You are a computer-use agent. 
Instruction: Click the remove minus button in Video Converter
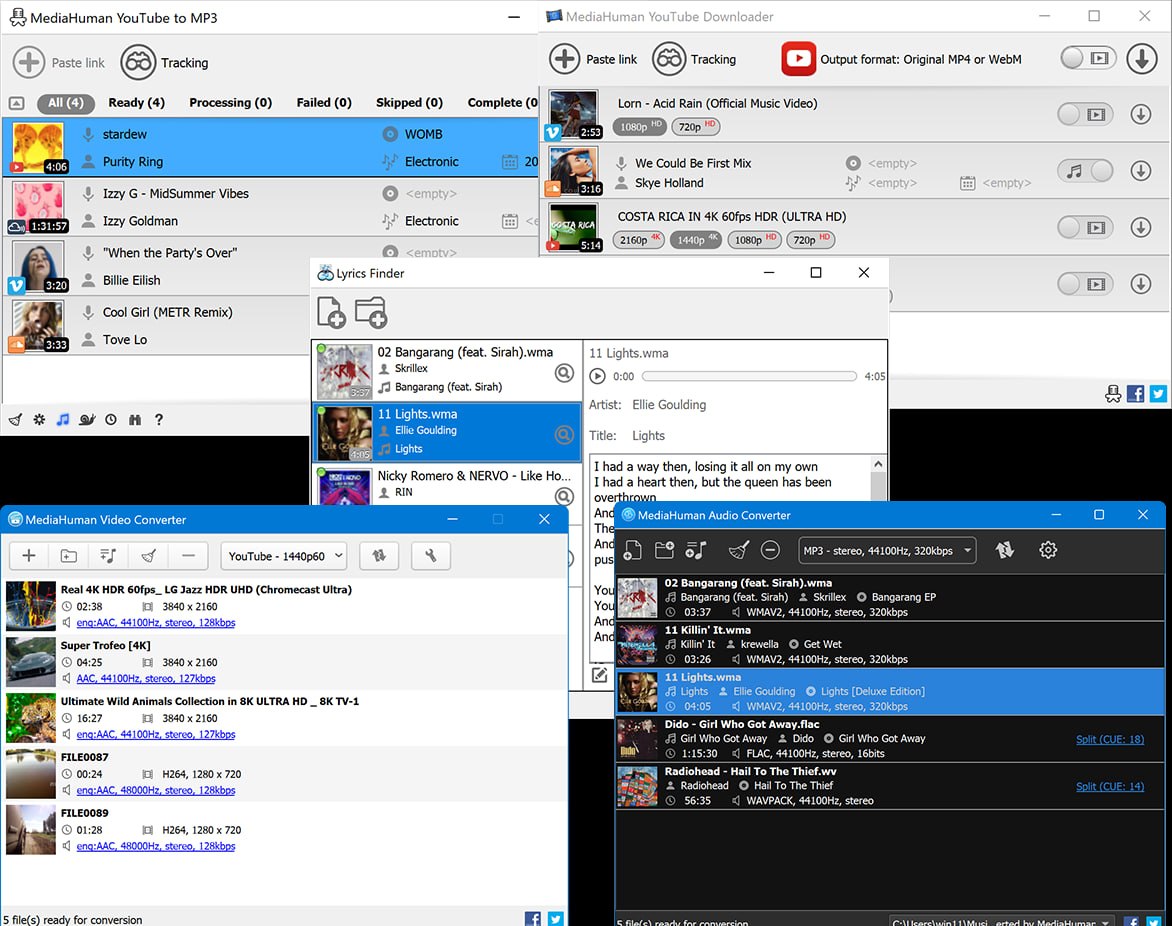(x=188, y=555)
